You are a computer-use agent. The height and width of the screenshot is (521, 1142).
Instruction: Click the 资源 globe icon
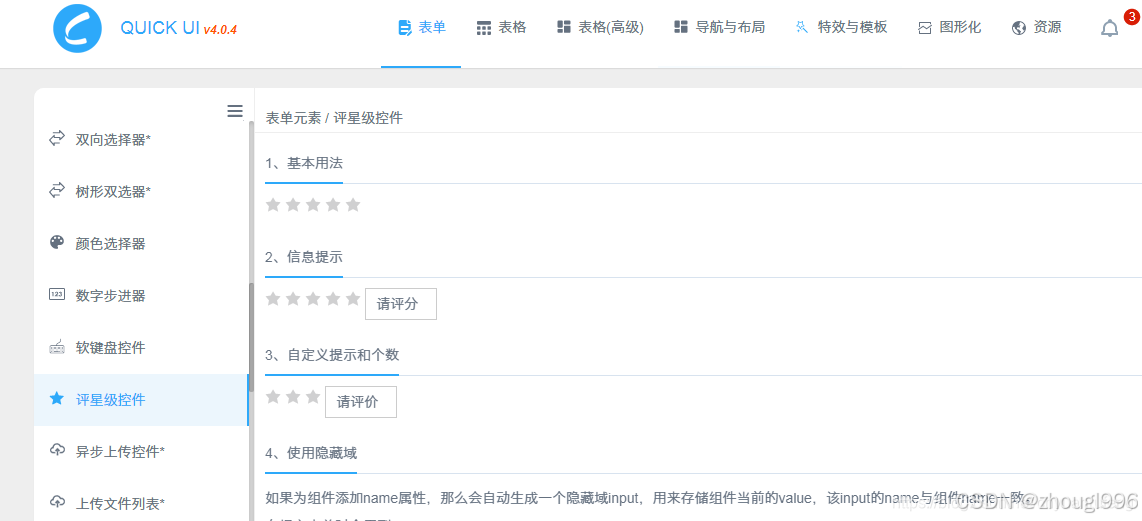tap(1019, 28)
